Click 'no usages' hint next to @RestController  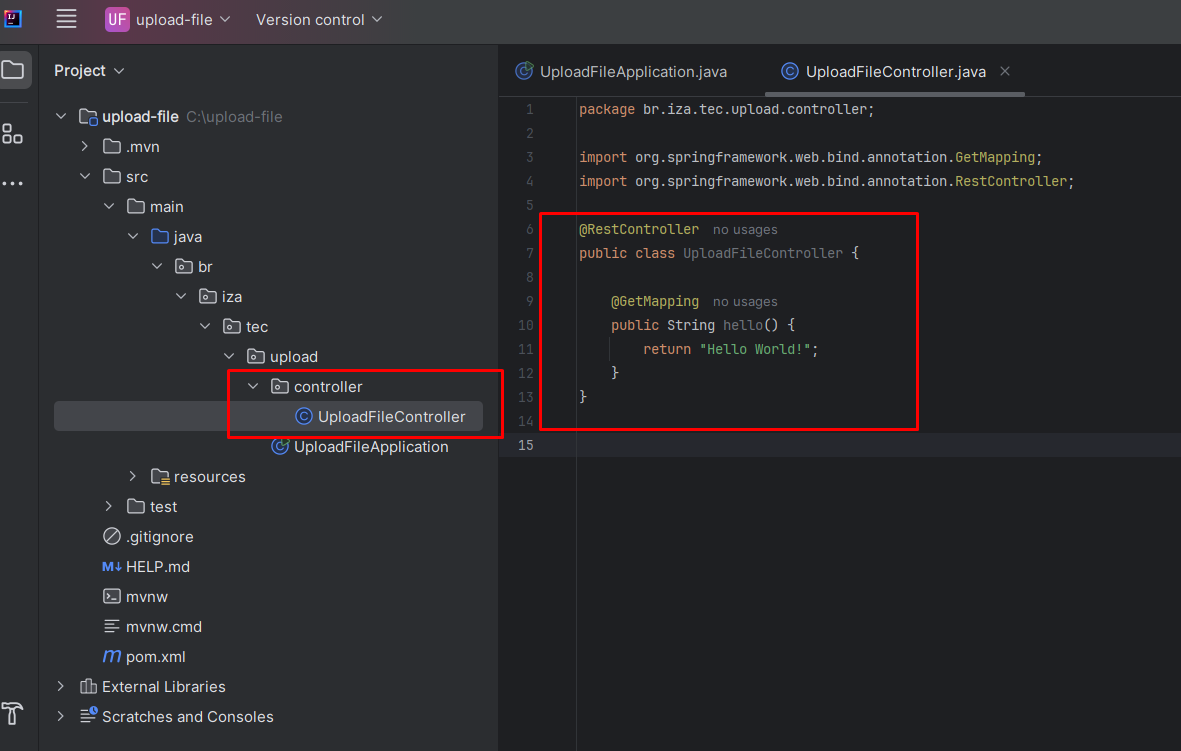click(x=745, y=230)
